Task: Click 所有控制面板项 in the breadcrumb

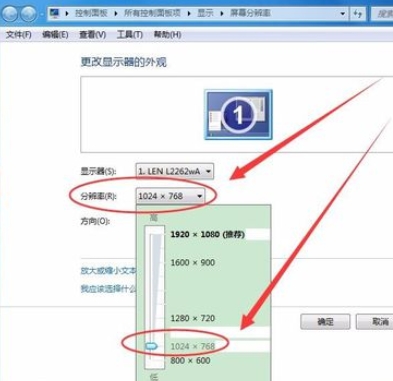Action: [152, 13]
